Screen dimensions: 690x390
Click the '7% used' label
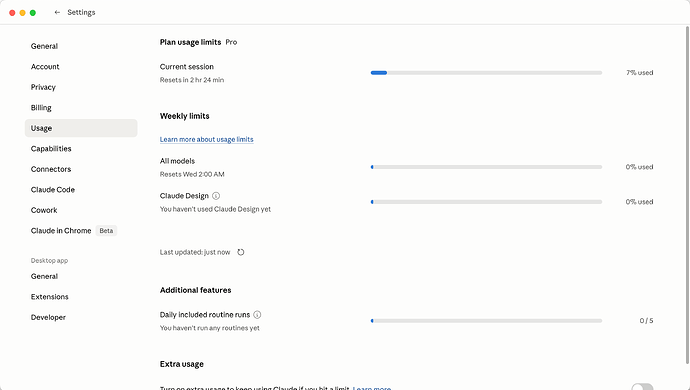tap(639, 73)
